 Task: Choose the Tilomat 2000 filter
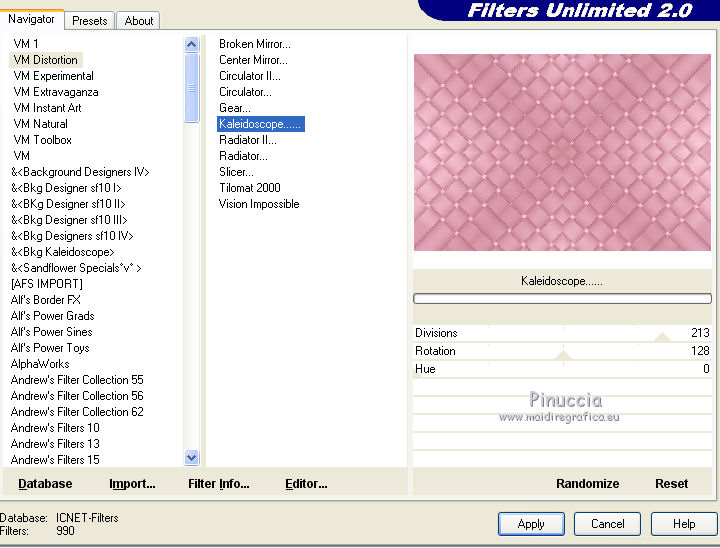(x=249, y=188)
